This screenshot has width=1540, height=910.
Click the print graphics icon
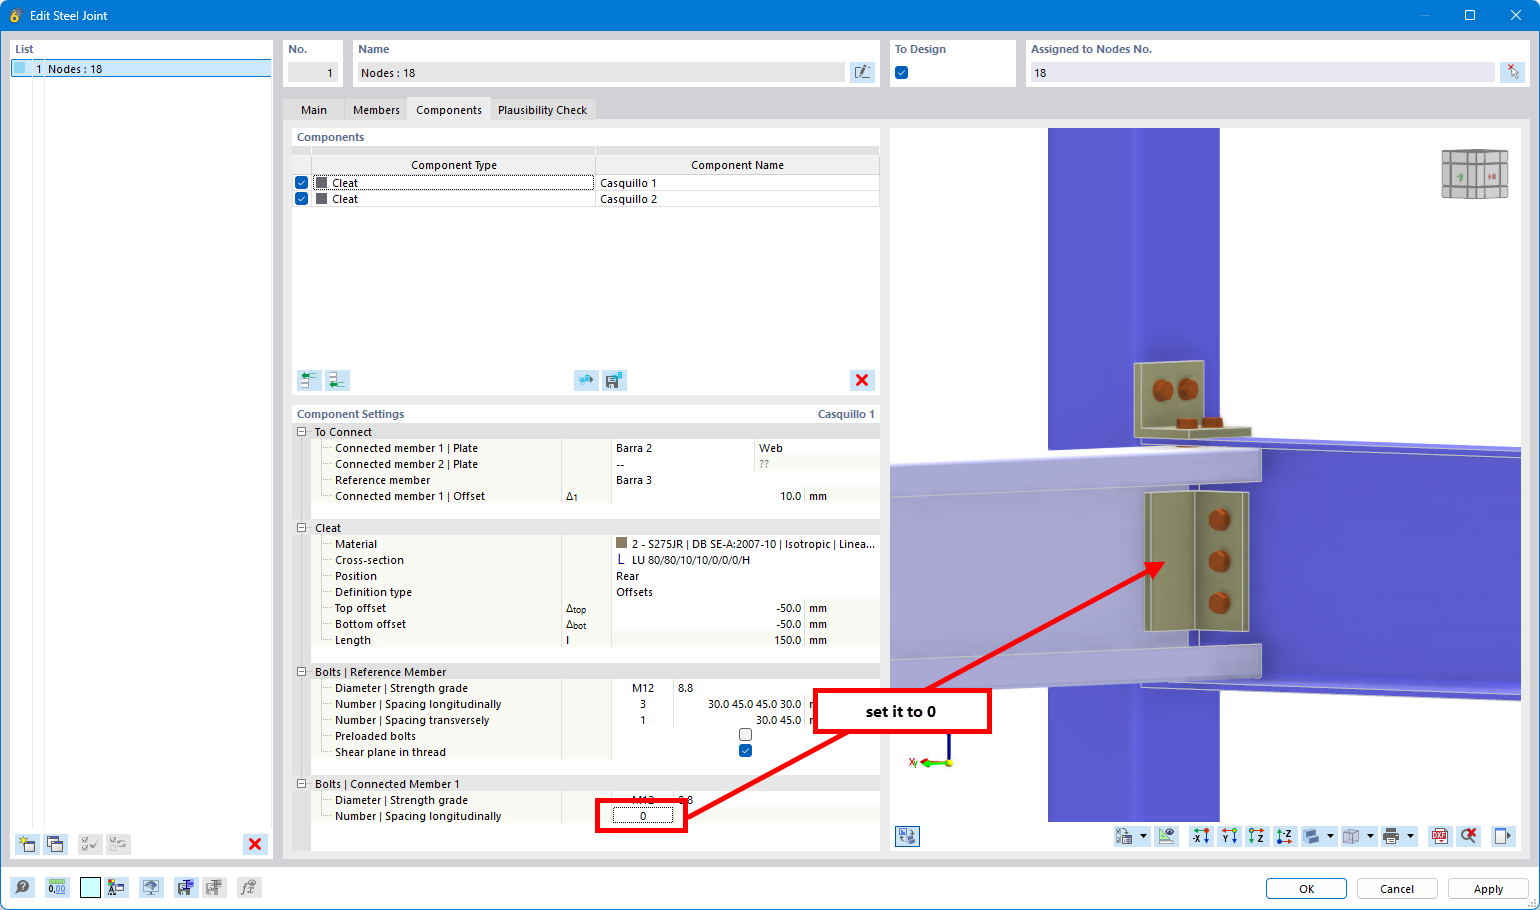coord(1390,836)
